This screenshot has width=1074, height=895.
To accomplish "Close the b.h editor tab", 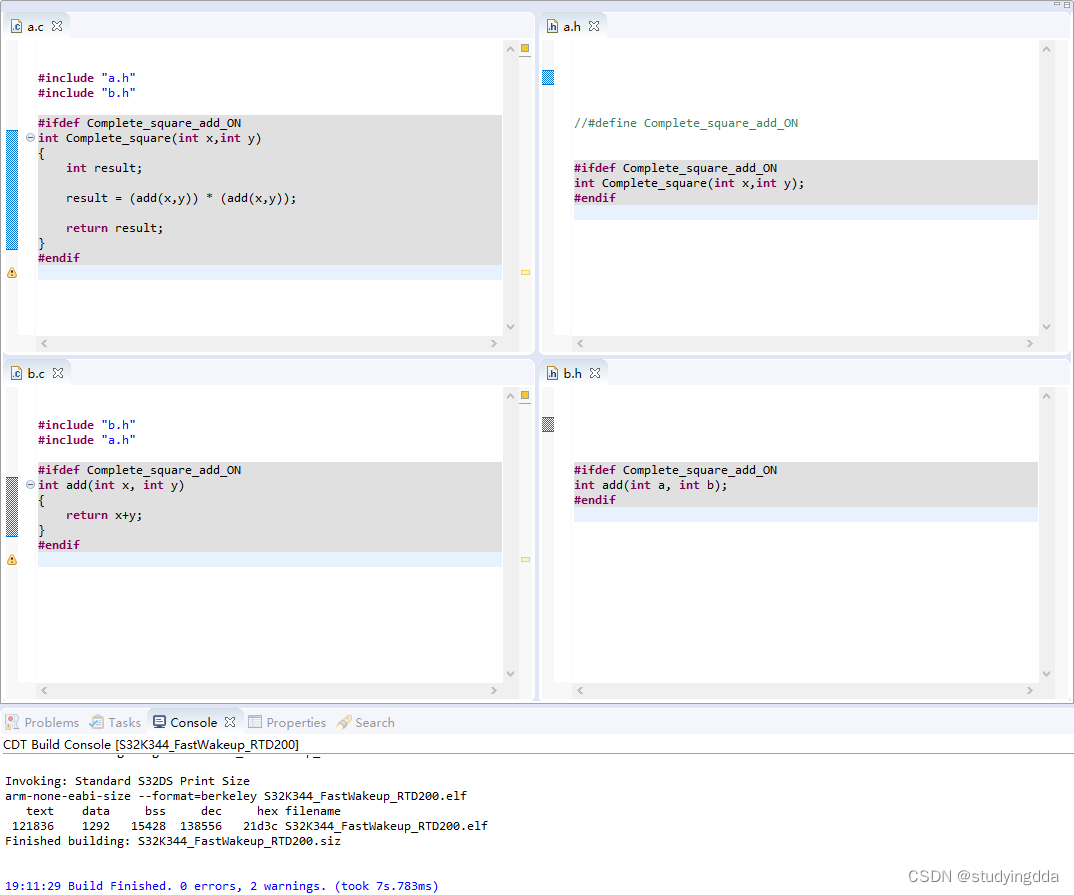I will point(595,373).
